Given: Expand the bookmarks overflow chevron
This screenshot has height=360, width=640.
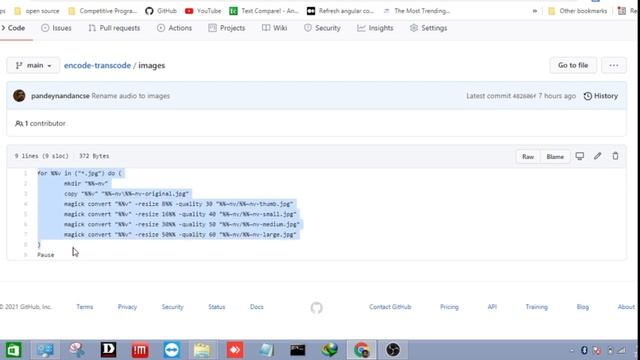Looking at the screenshot, I should coord(535,11).
